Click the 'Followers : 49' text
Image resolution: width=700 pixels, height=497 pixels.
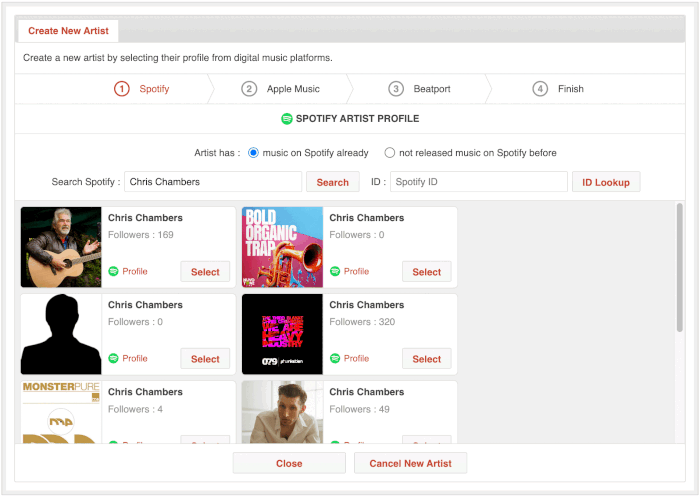[359, 409]
